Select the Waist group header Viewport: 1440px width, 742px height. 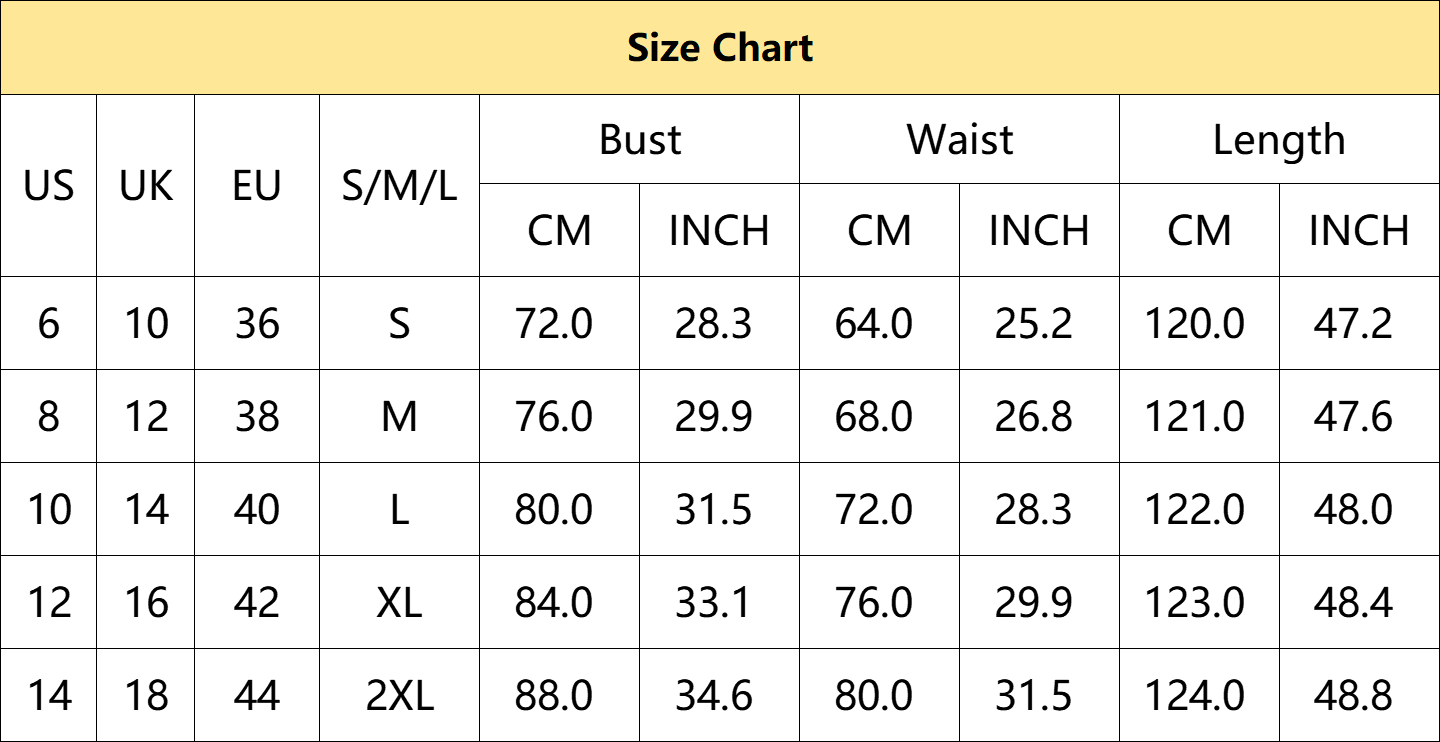click(959, 139)
